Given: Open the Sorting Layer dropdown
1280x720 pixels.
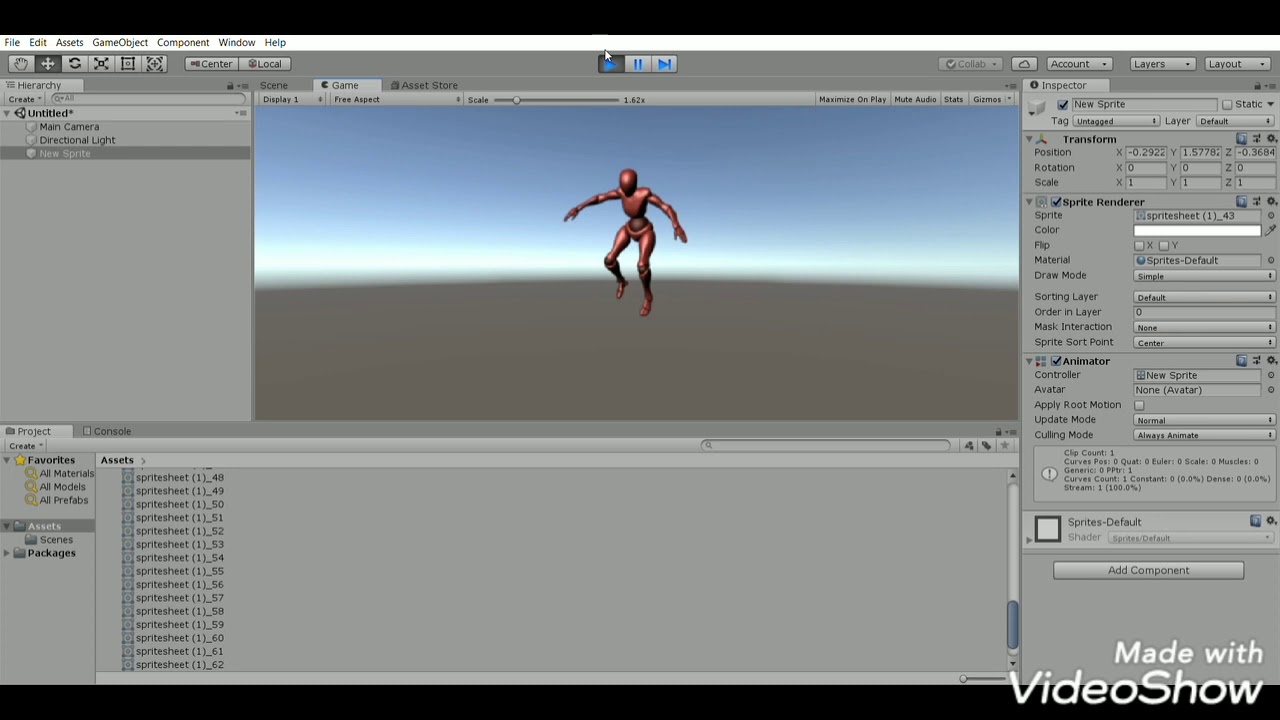Looking at the screenshot, I should click(1204, 297).
